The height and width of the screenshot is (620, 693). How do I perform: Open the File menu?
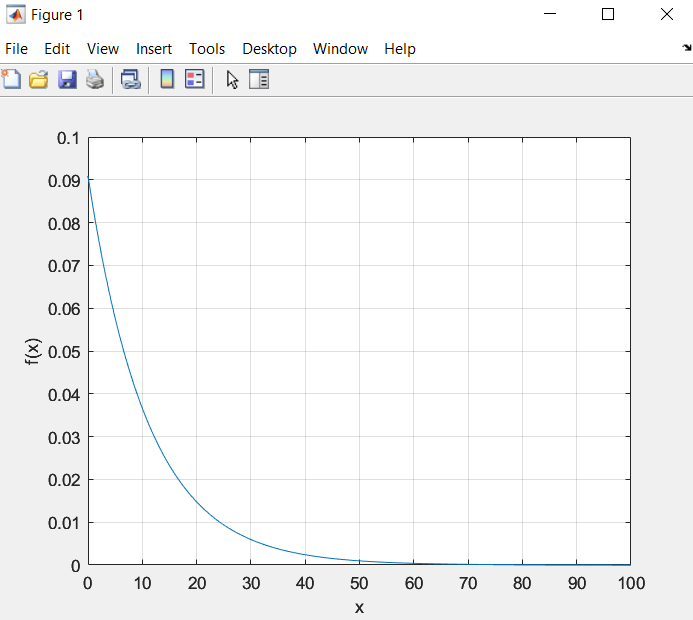pyautogui.click(x=16, y=49)
